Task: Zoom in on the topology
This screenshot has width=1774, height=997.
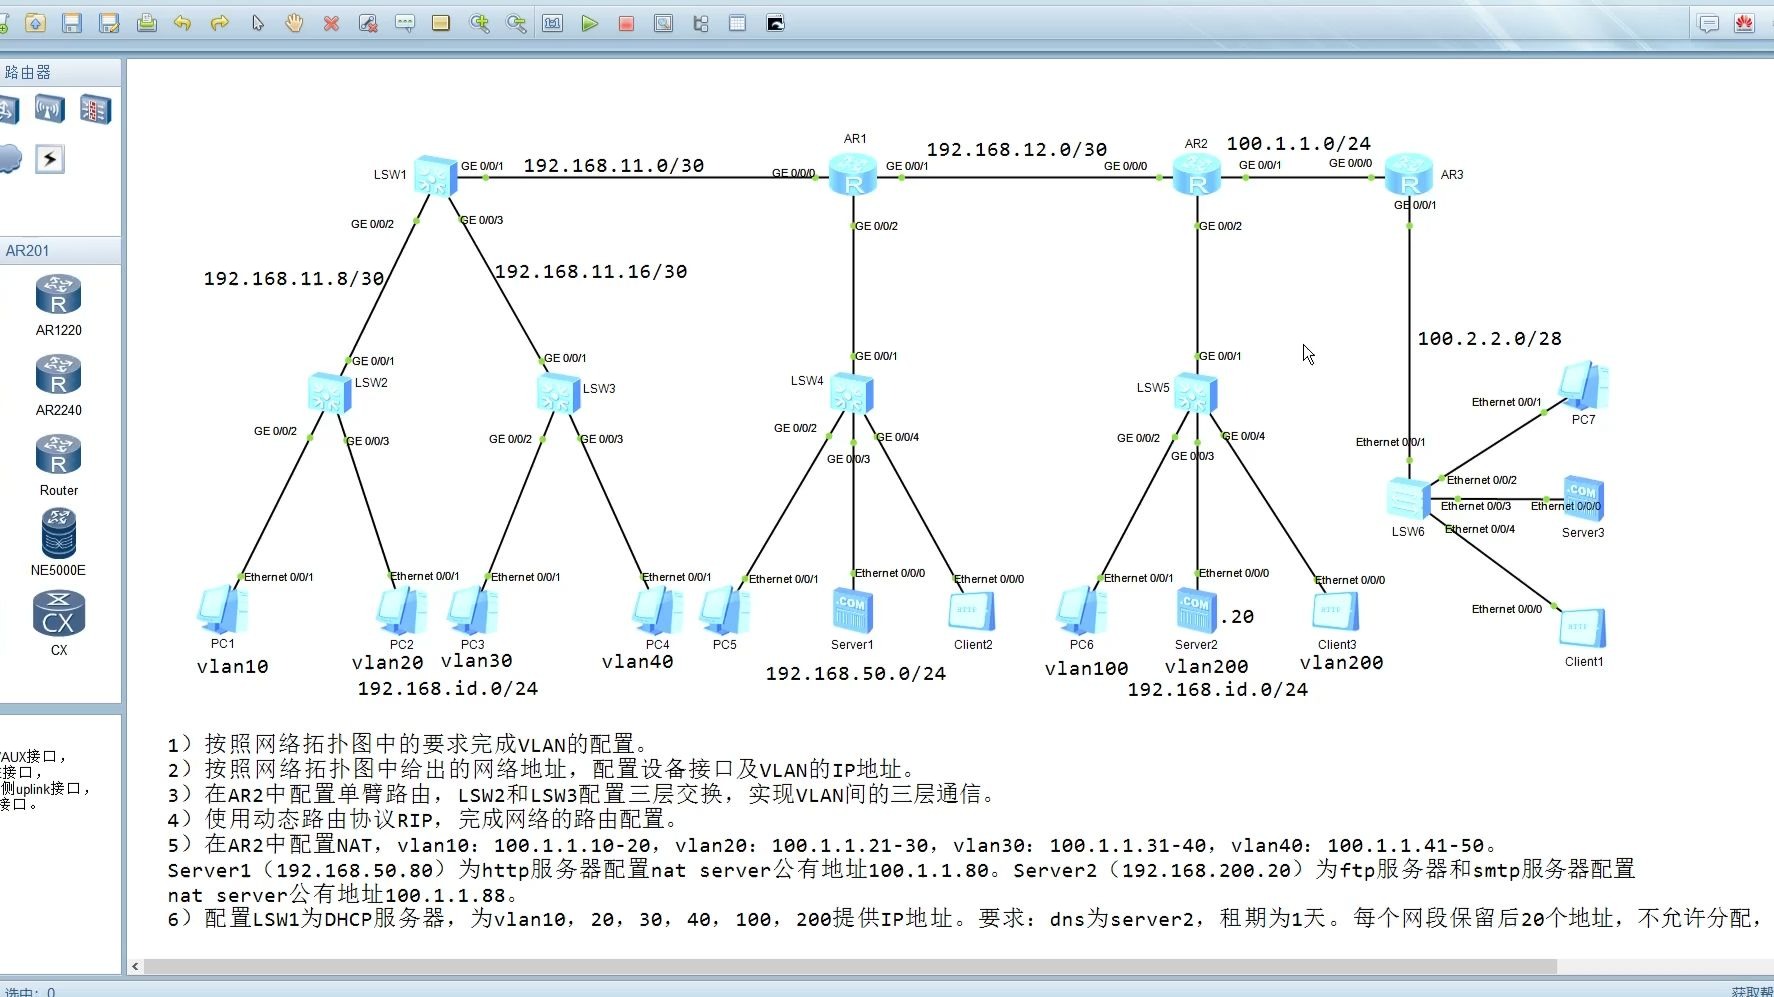Action: [479, 23]
